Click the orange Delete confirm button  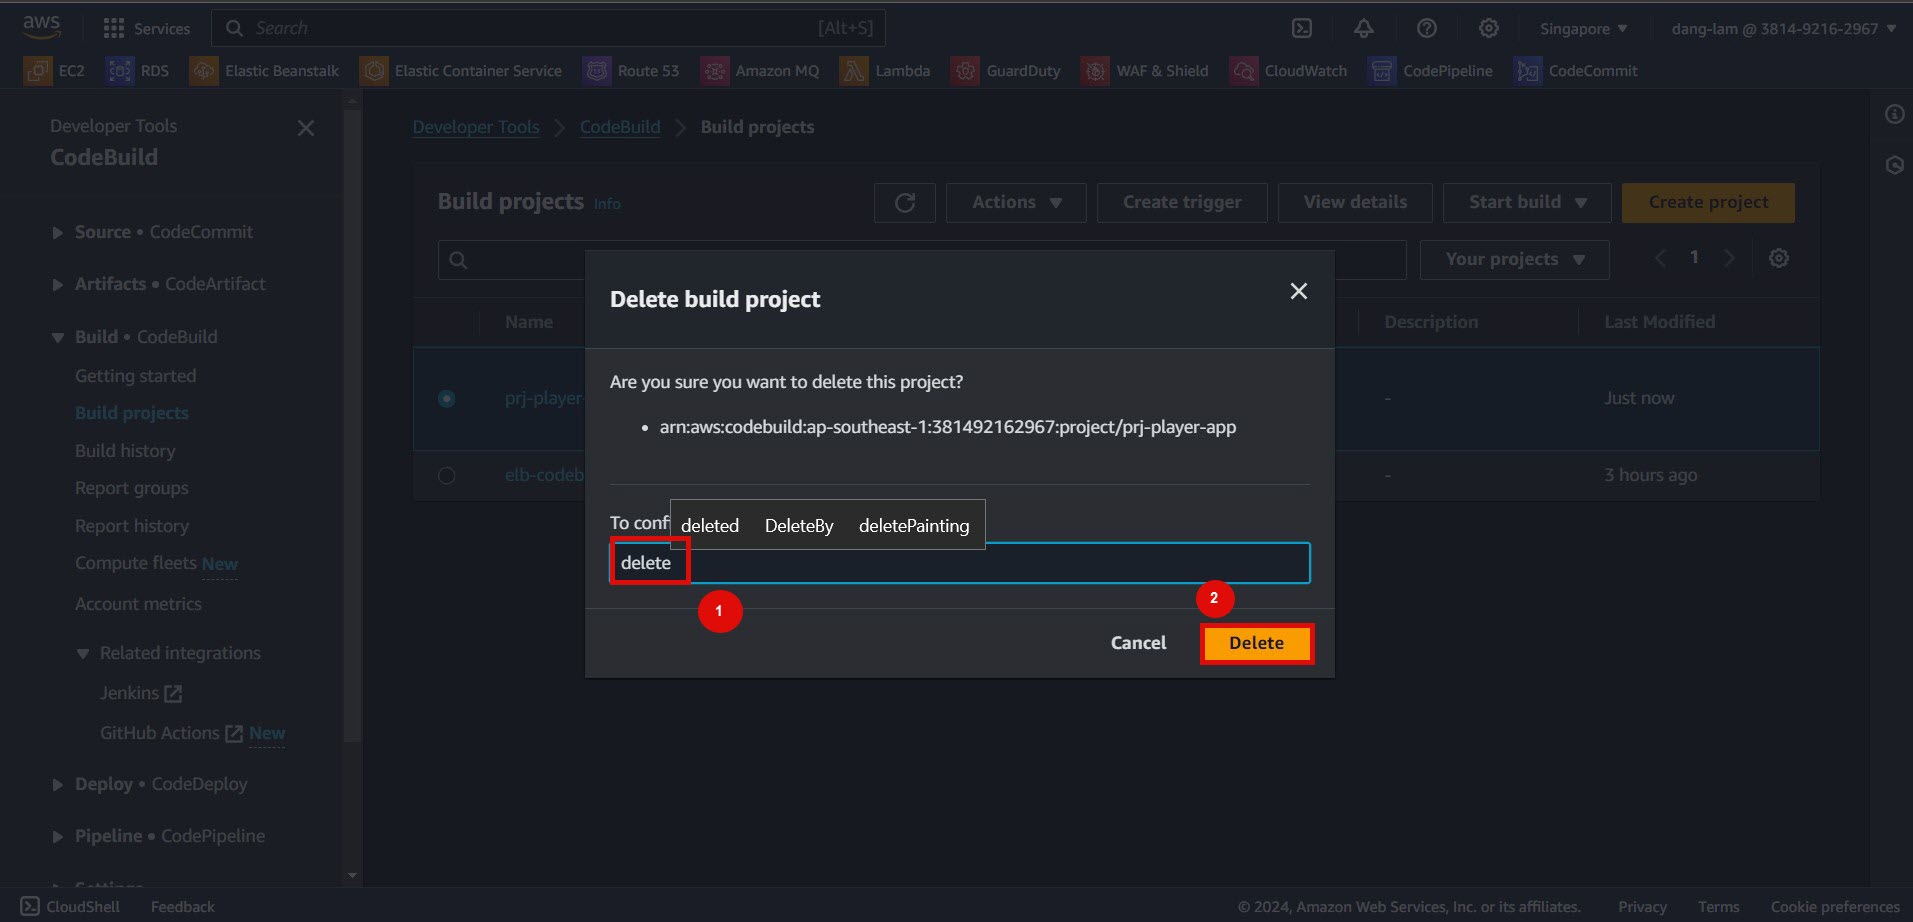click(1257, 643)
